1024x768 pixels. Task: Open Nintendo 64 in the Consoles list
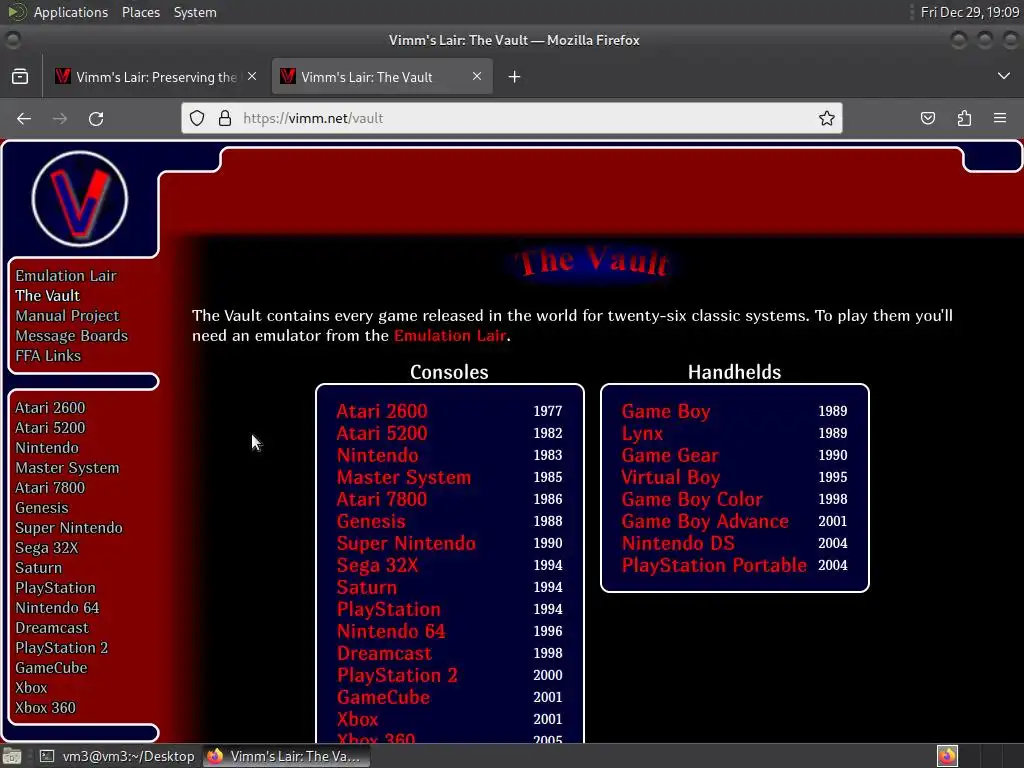(x=391, y=631)
